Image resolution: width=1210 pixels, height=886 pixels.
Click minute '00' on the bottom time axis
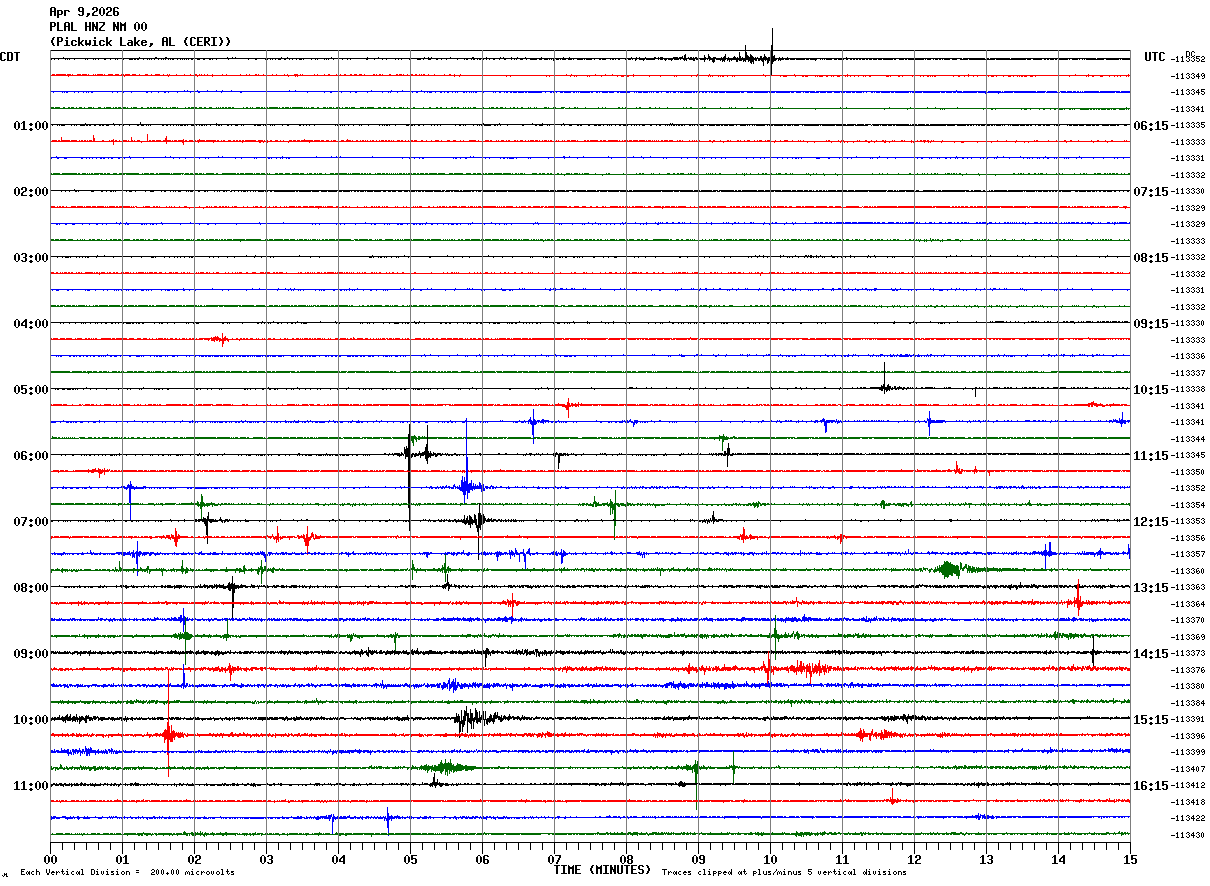tap(50, 859)
